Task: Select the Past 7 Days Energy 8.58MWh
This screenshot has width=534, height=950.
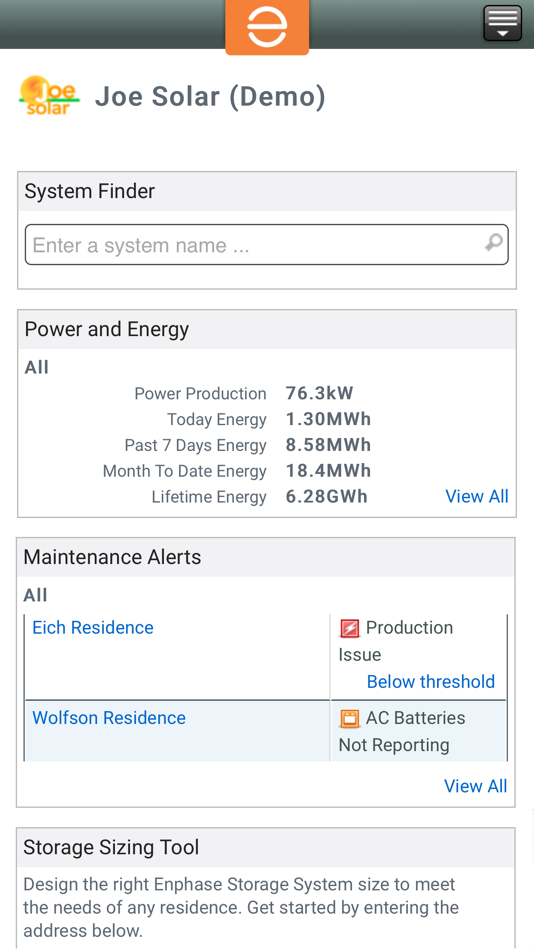Action: pos(328,445)
